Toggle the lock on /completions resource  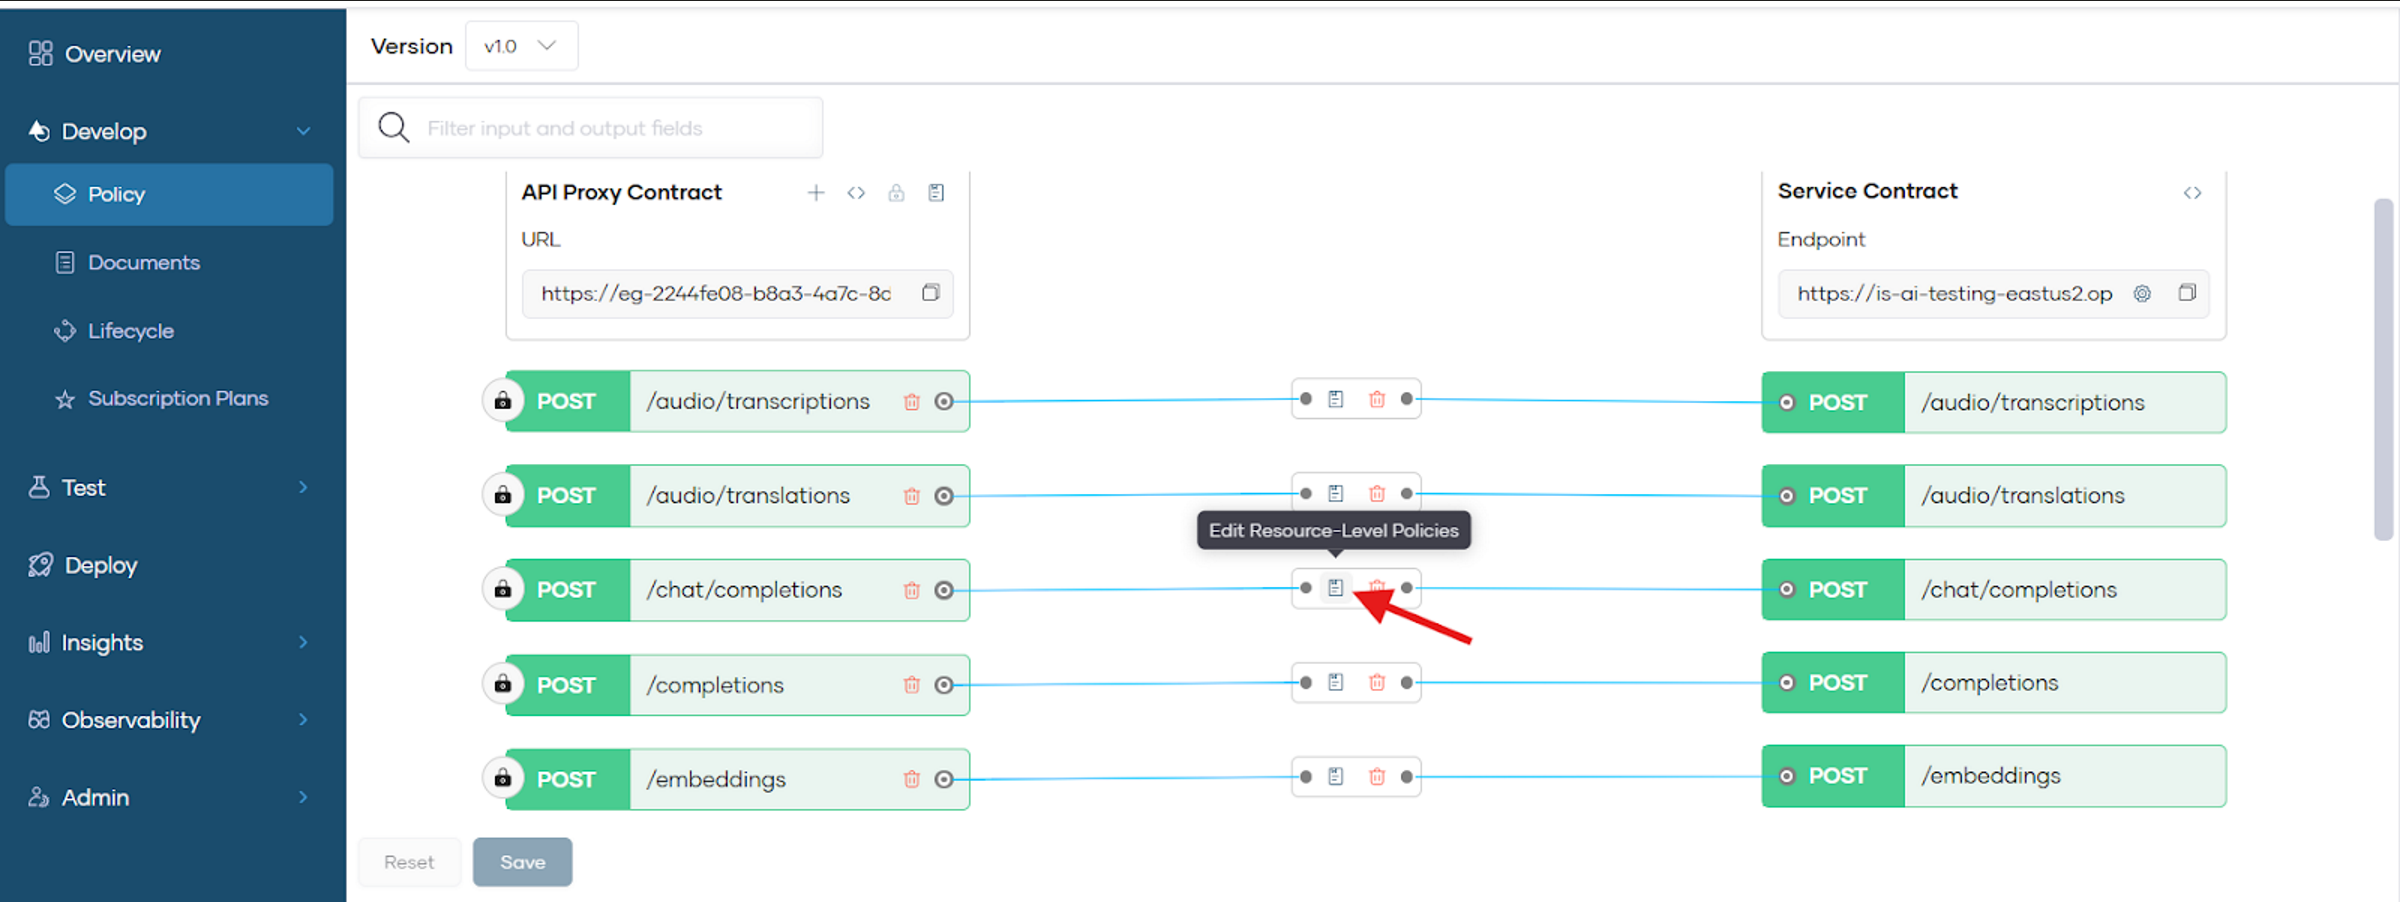[x=503, y=685]
